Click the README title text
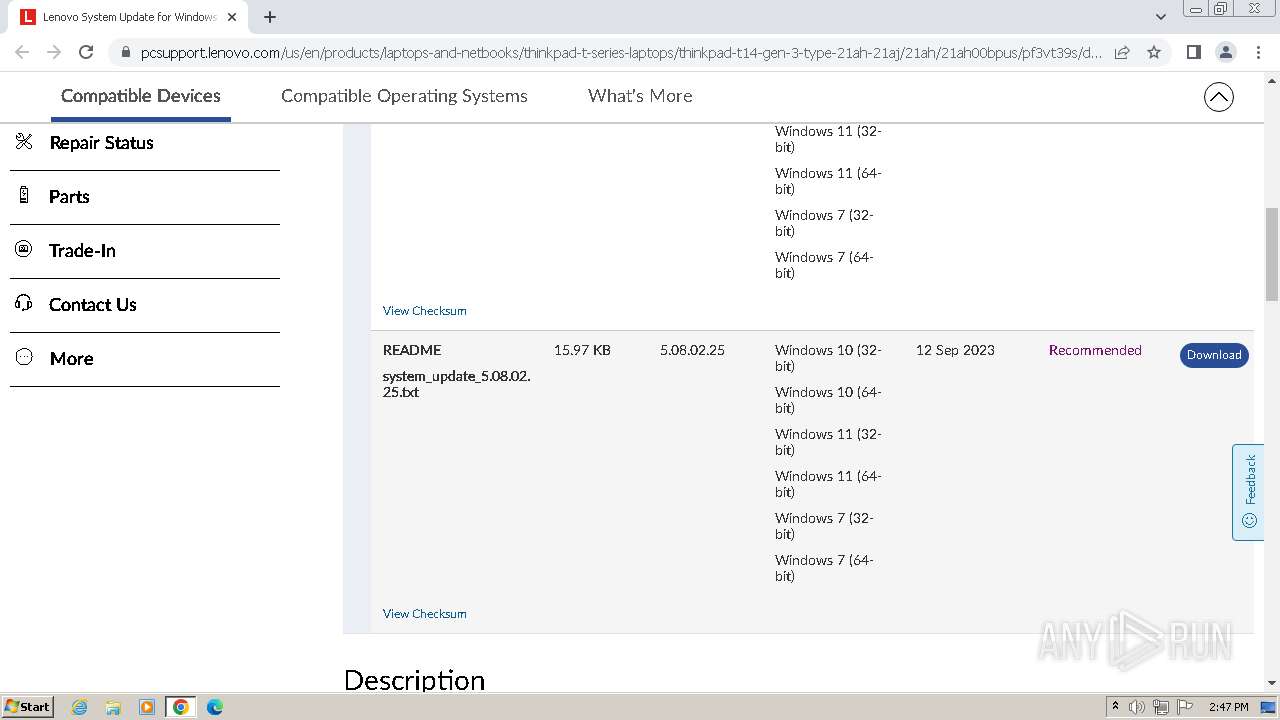Image resolution: width=1280 pixels, height=720 pixels. [x=412, y=350]
